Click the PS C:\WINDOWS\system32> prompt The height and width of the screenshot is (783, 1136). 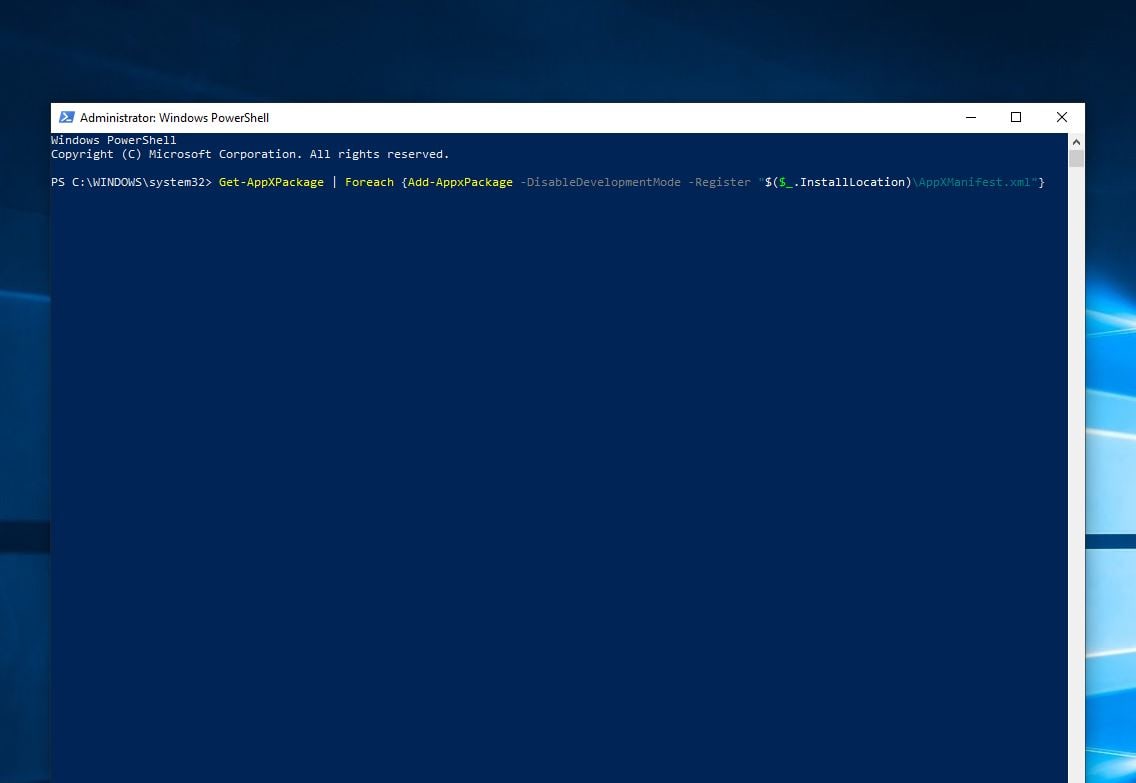pyautogui.click(x=131, y=182)
